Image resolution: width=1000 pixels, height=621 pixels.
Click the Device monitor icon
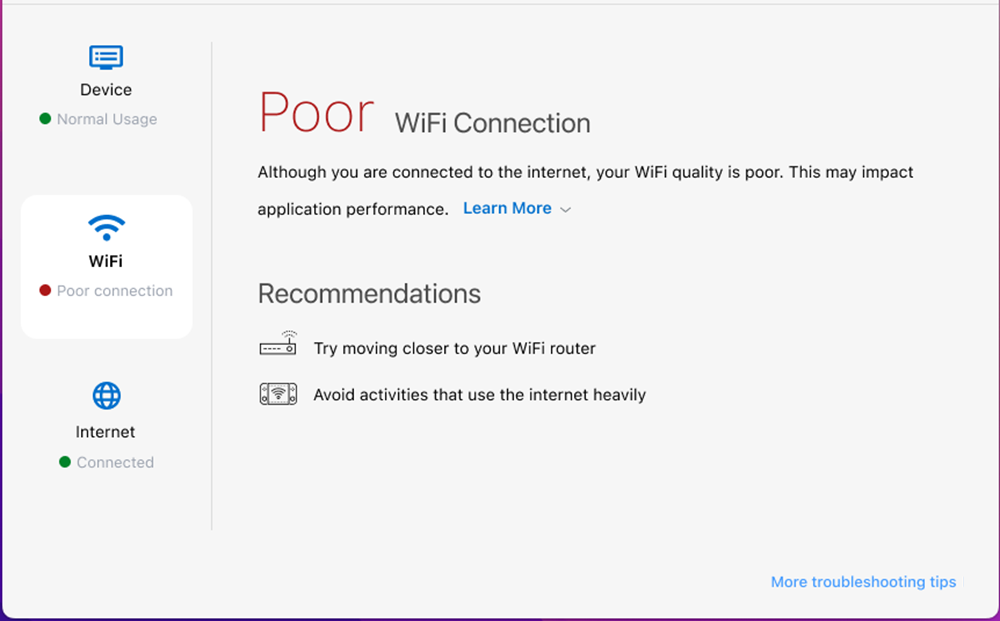(x=106, y=56)
